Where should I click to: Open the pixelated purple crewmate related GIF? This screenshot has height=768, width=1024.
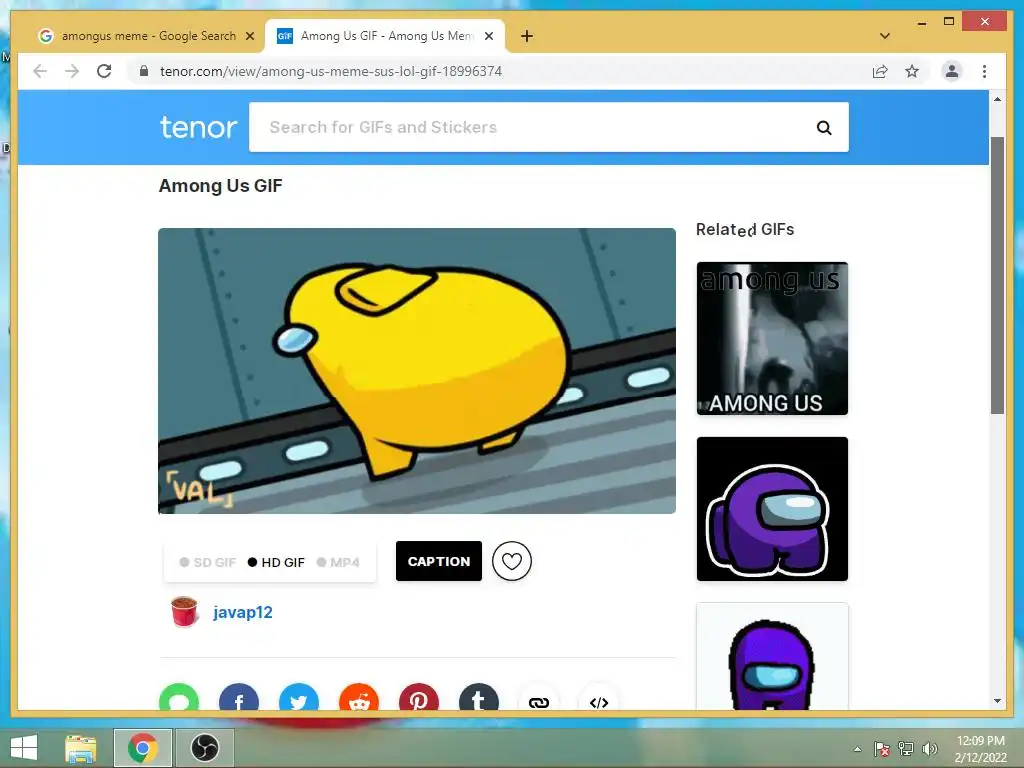[772, 656]
